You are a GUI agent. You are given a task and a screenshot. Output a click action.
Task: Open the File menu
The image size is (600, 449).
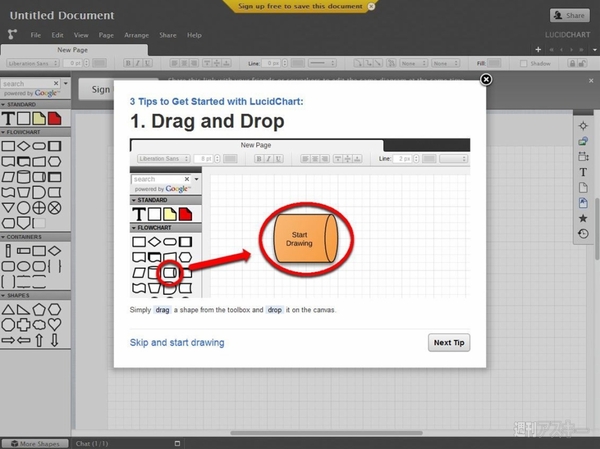(36, 35)
